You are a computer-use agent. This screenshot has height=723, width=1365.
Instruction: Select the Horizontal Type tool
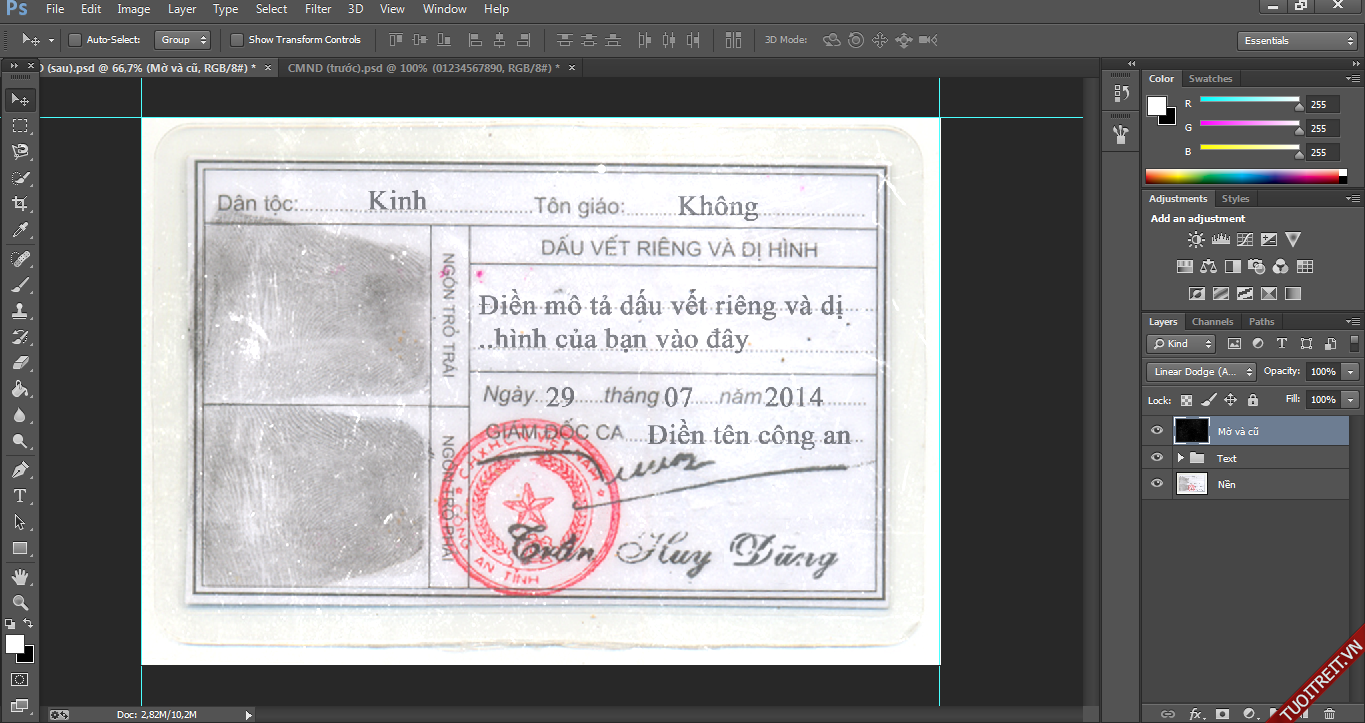tap(20, 496)
